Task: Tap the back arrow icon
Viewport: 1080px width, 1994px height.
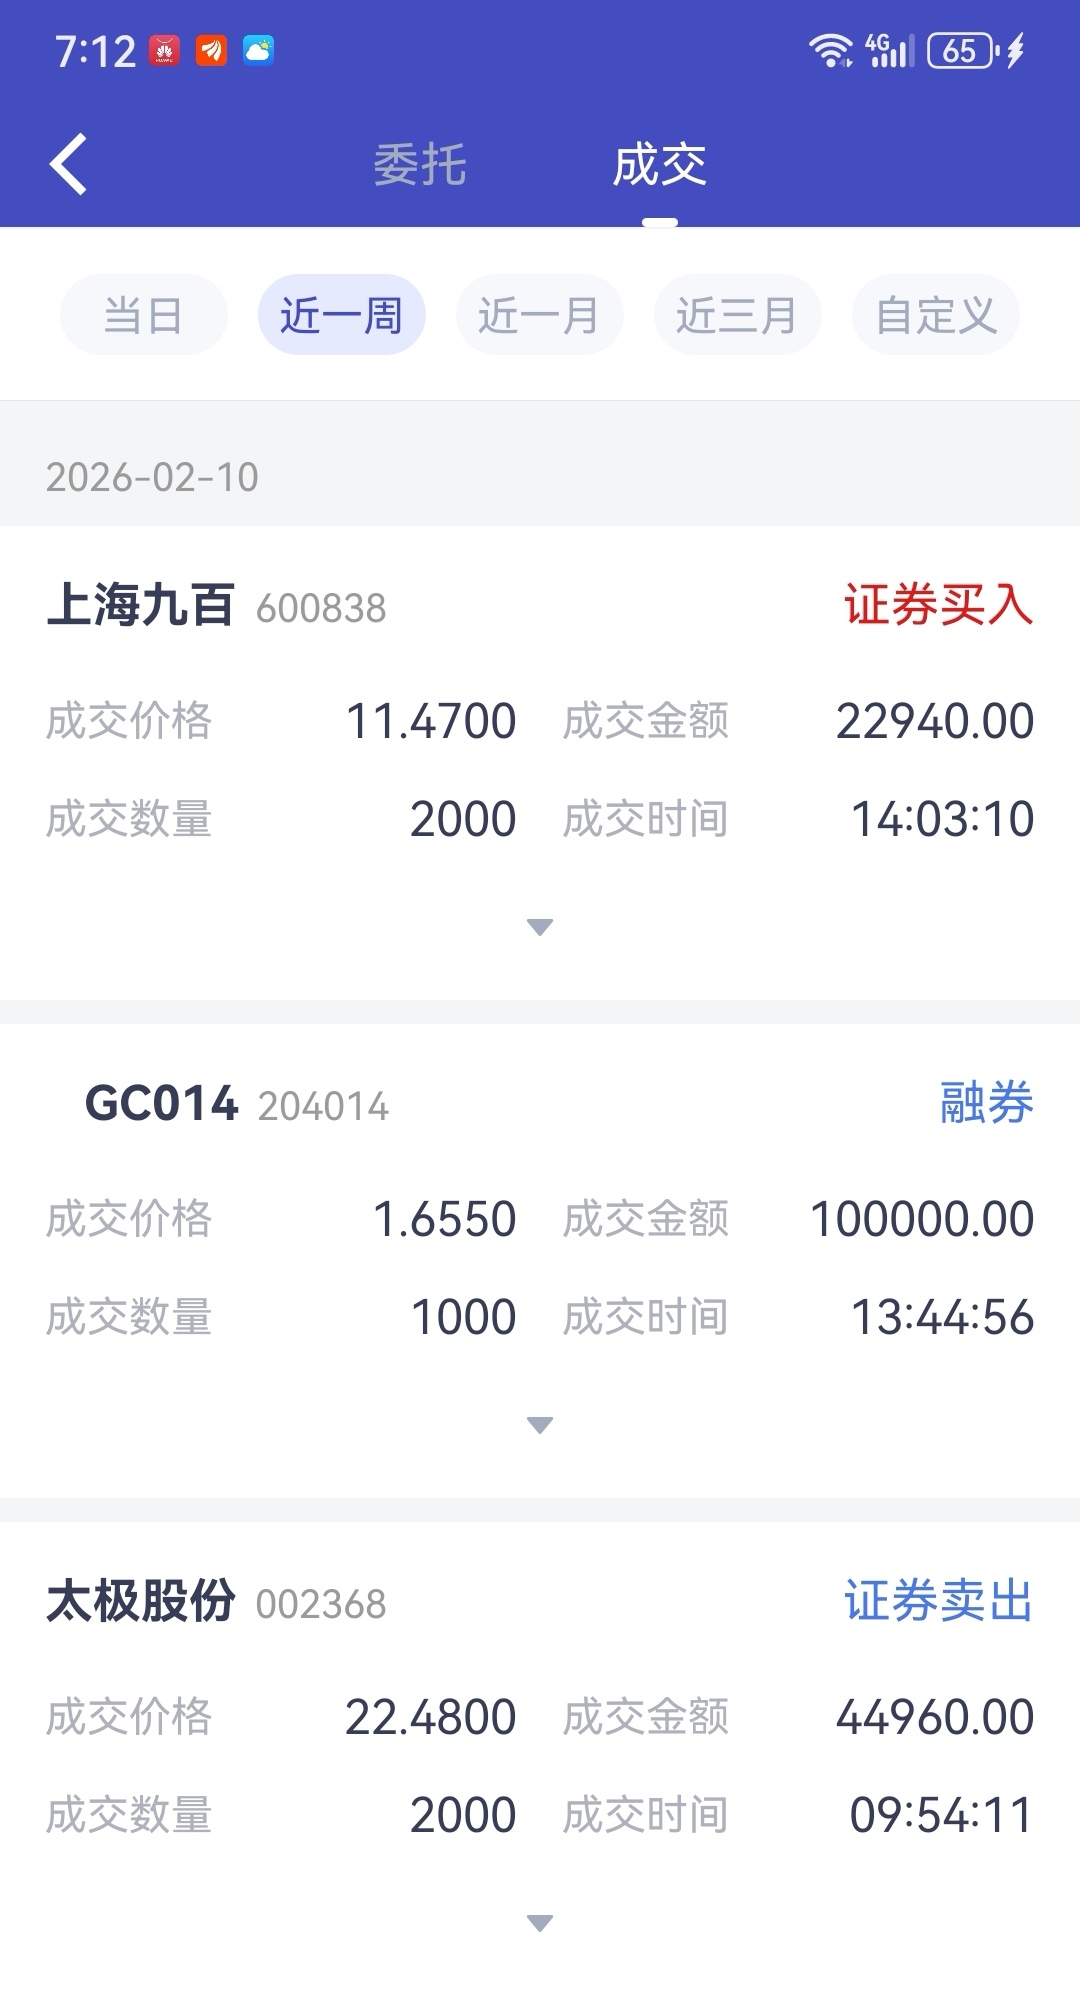Action: pos(68,164)
